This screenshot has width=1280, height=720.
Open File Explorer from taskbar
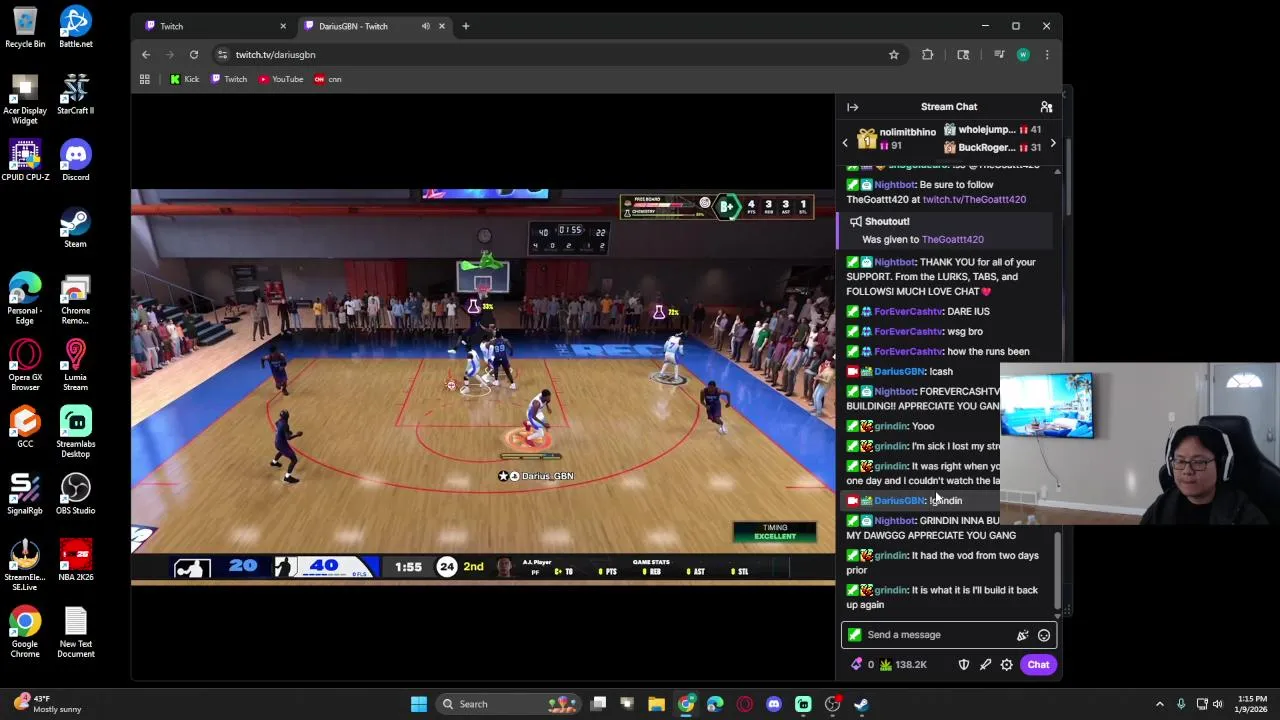656,704
